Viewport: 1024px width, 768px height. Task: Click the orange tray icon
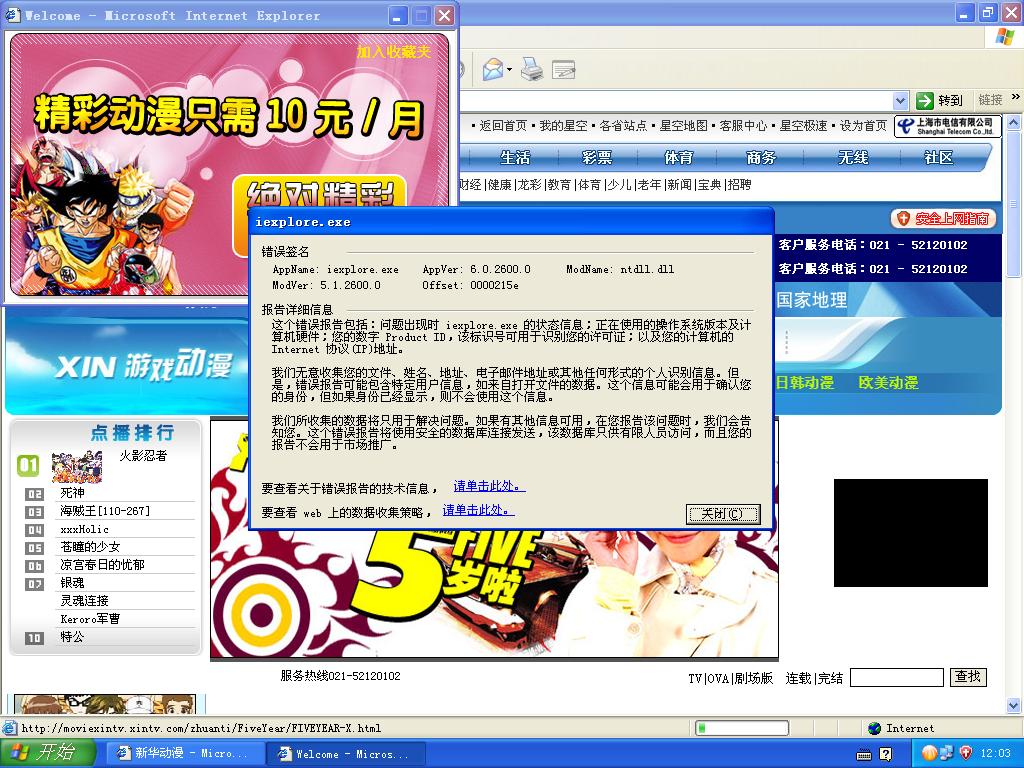point(929,754)
